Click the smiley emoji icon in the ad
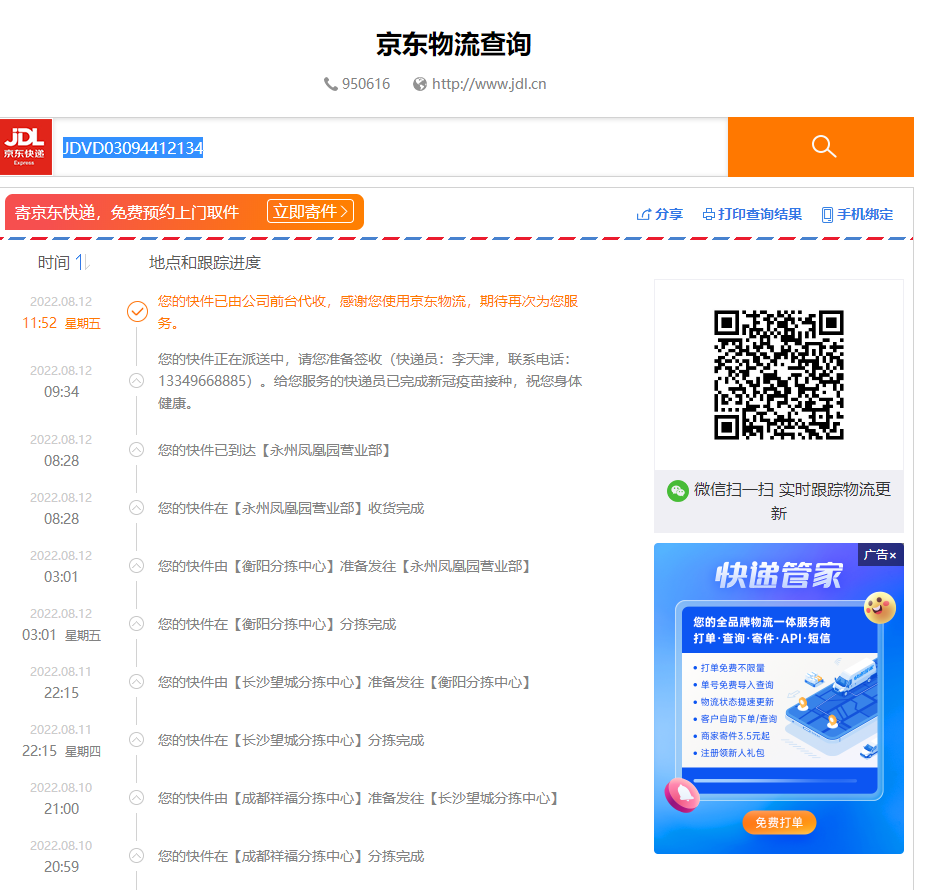 pyautogui.click(x=880, y=607)
